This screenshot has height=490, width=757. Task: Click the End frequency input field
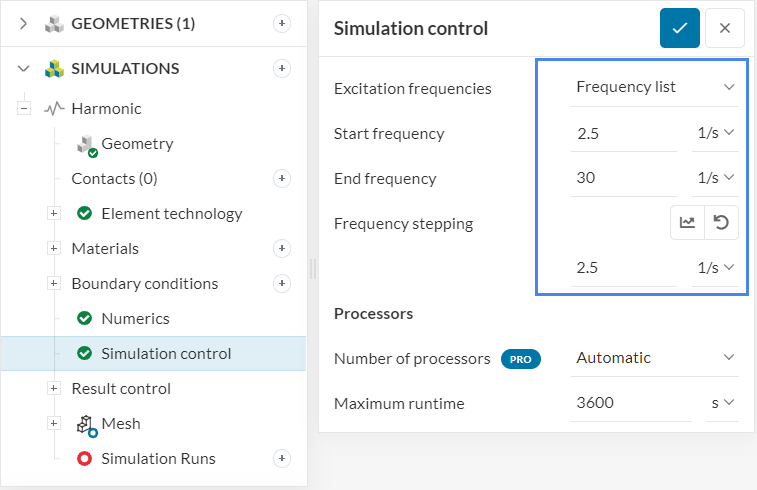pos(624,178)
